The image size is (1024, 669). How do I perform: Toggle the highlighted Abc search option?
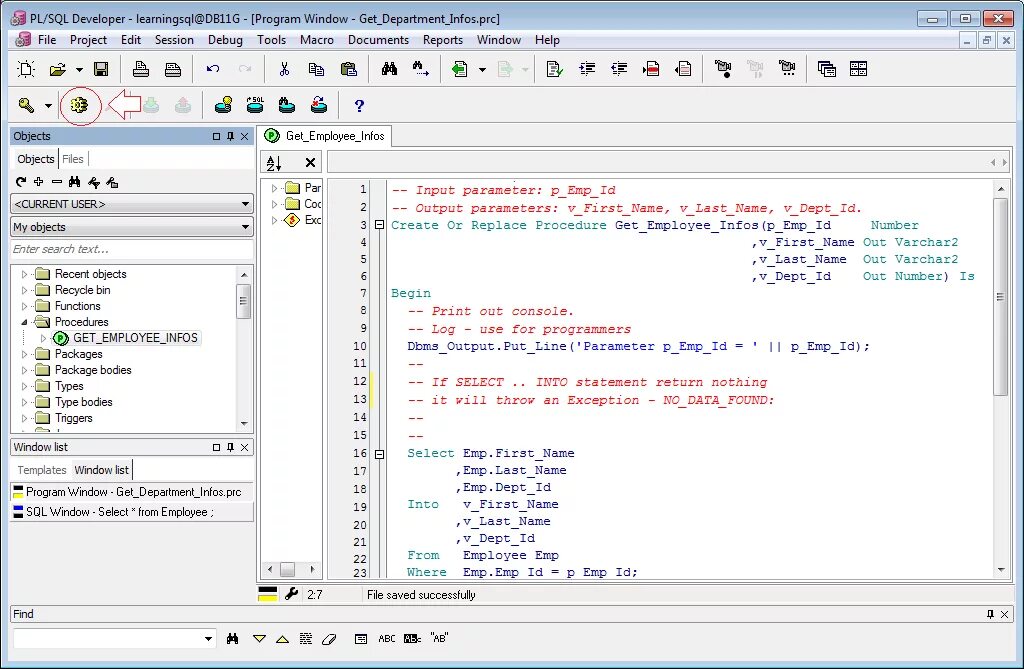[412, 638]
